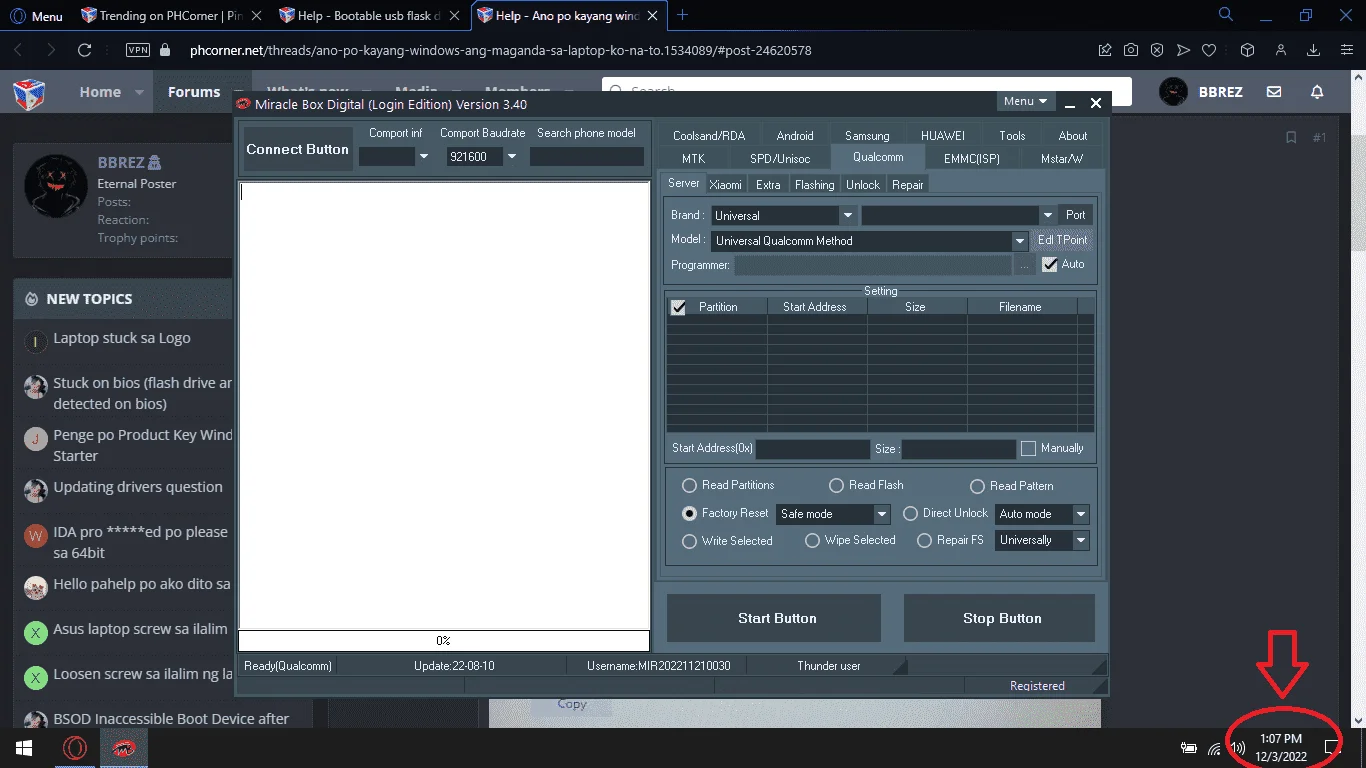Open the Miracle Box Menu dropdown

coord(1025,101)
